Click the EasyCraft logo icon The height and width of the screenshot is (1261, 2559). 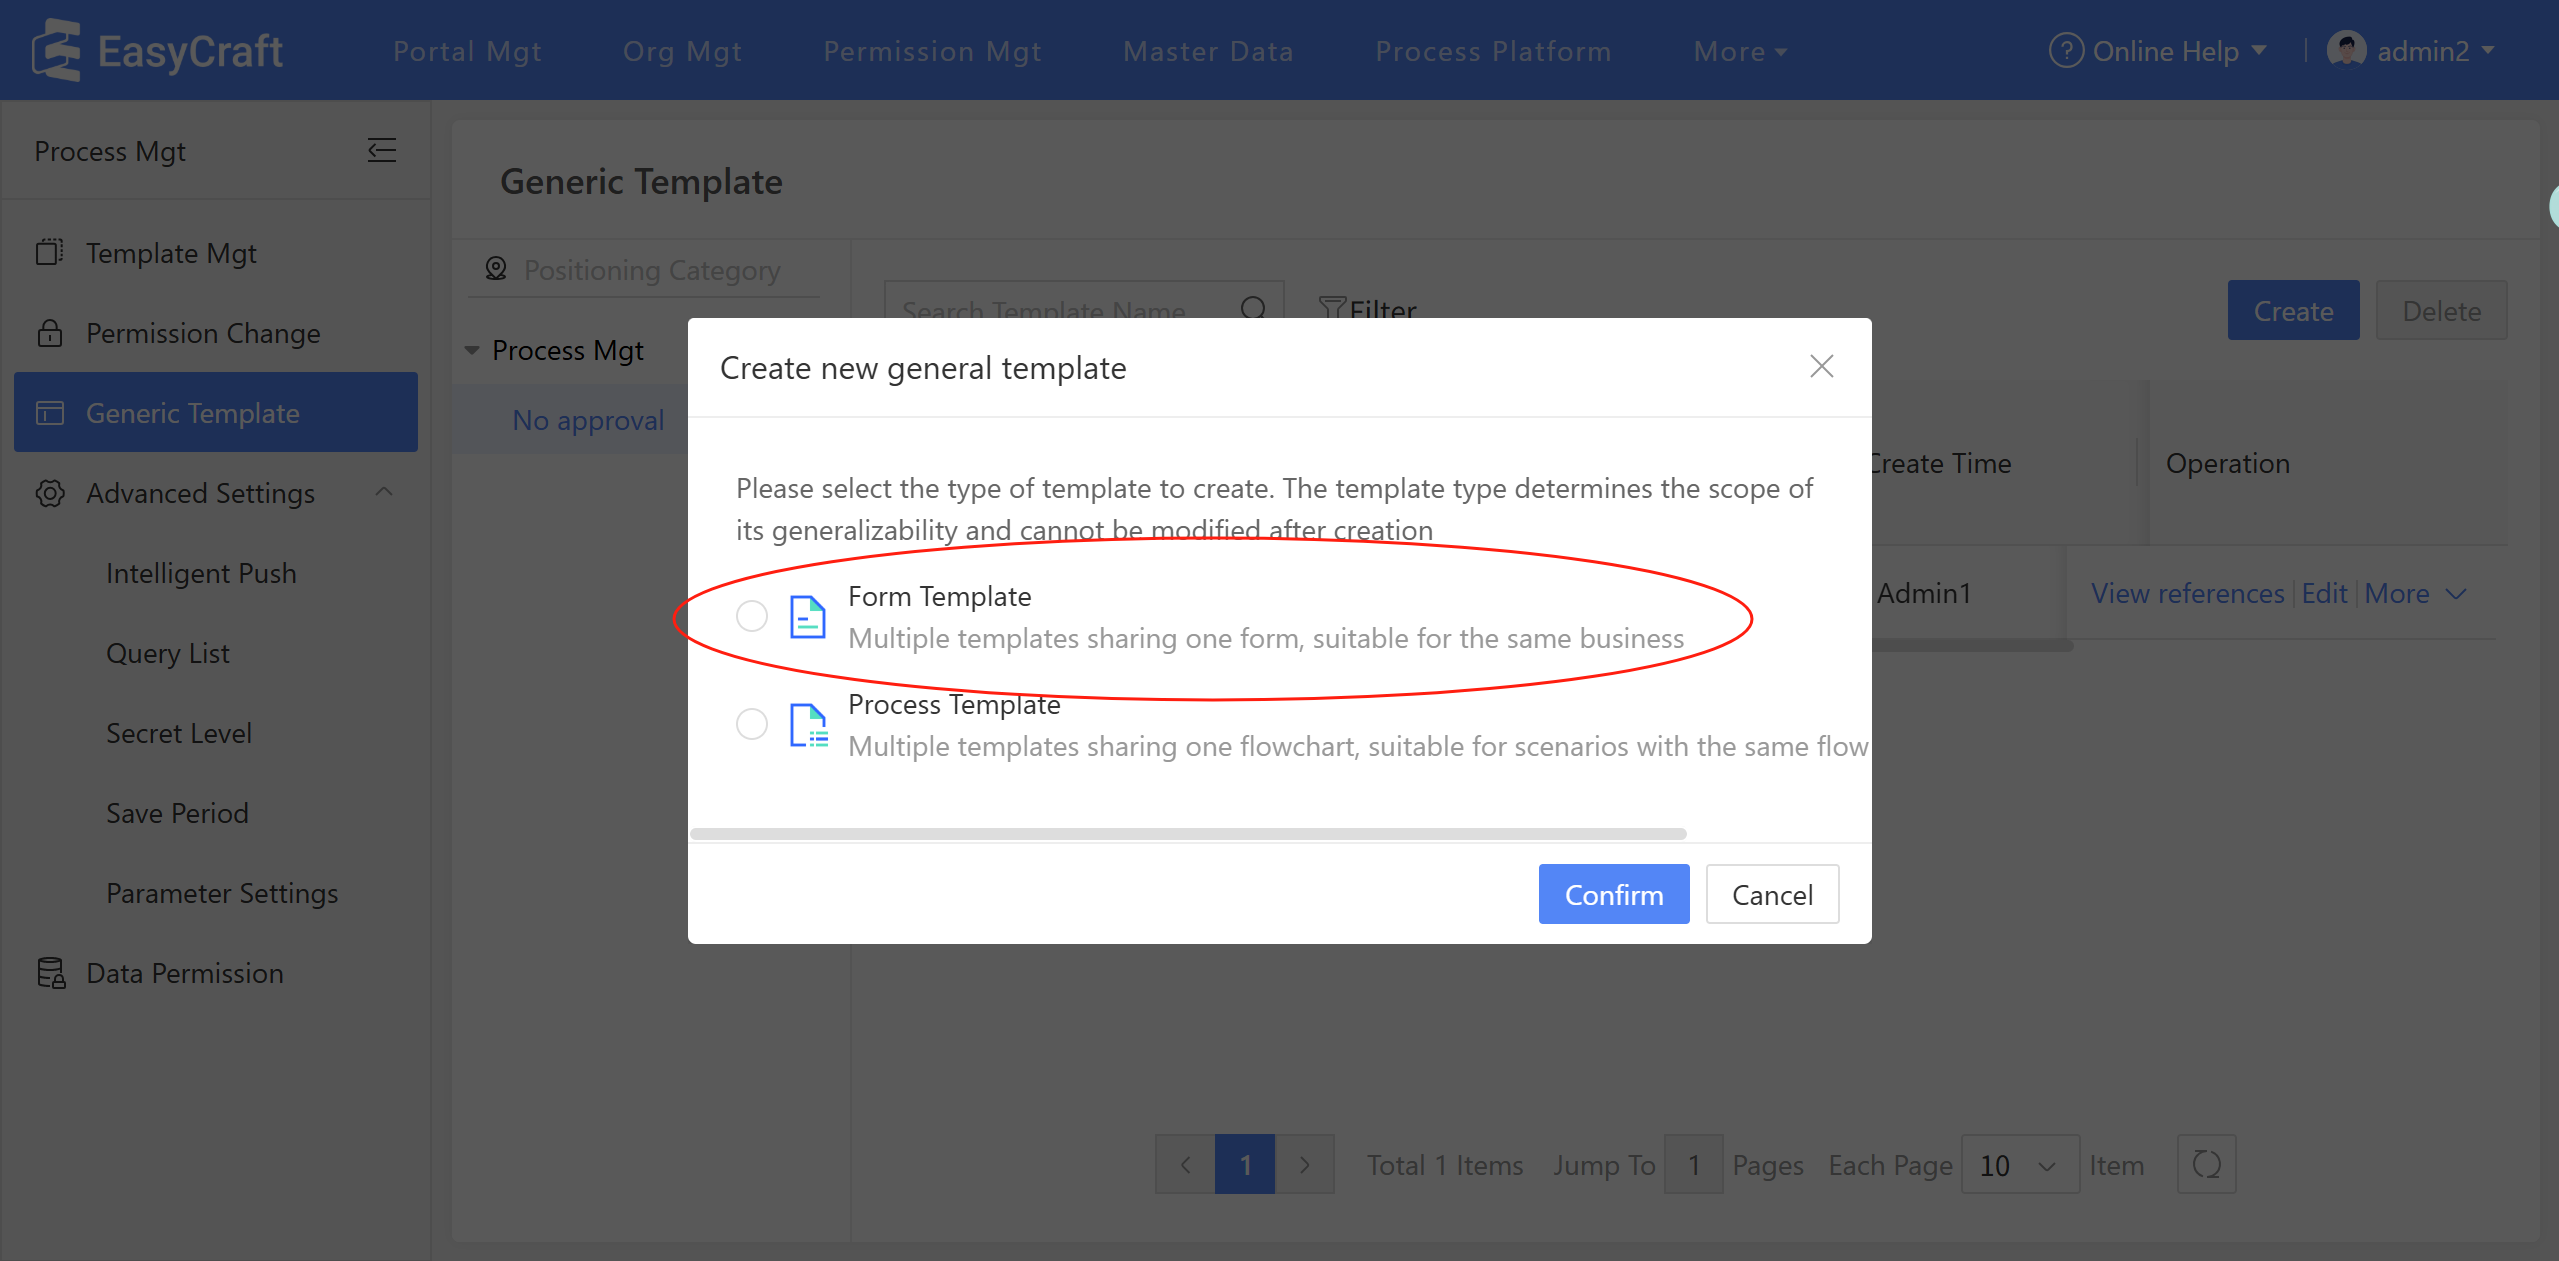[x=56, y=50]
